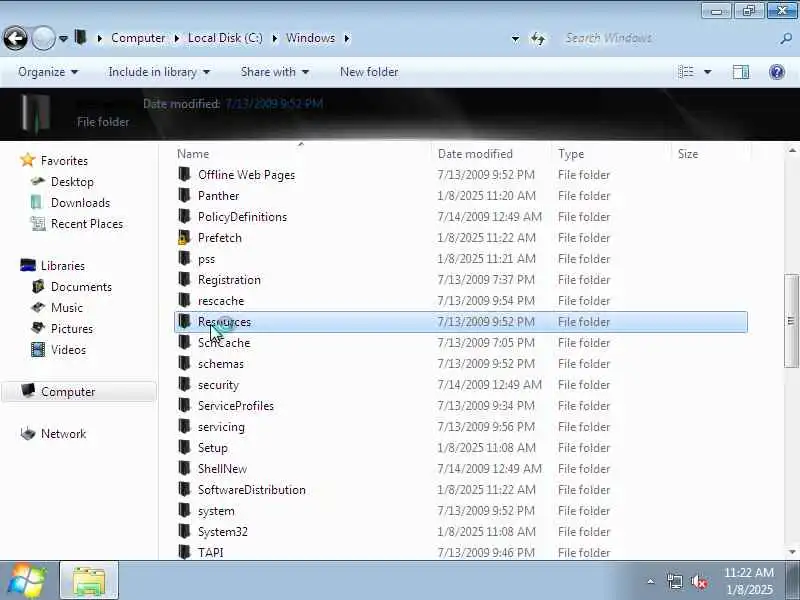The height and width of the screenshot is (600, 800).
Task: Select Network in the navigation pane
Action: click(x=63, y=434)
